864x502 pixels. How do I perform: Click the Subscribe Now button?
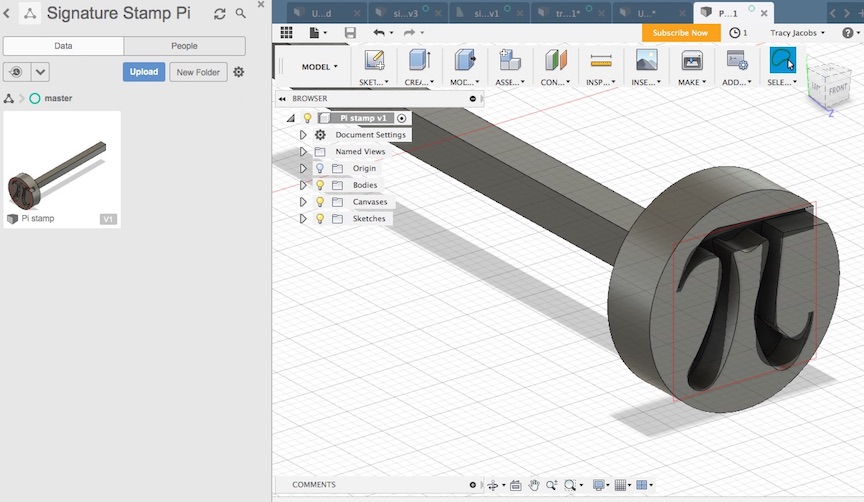681,33
